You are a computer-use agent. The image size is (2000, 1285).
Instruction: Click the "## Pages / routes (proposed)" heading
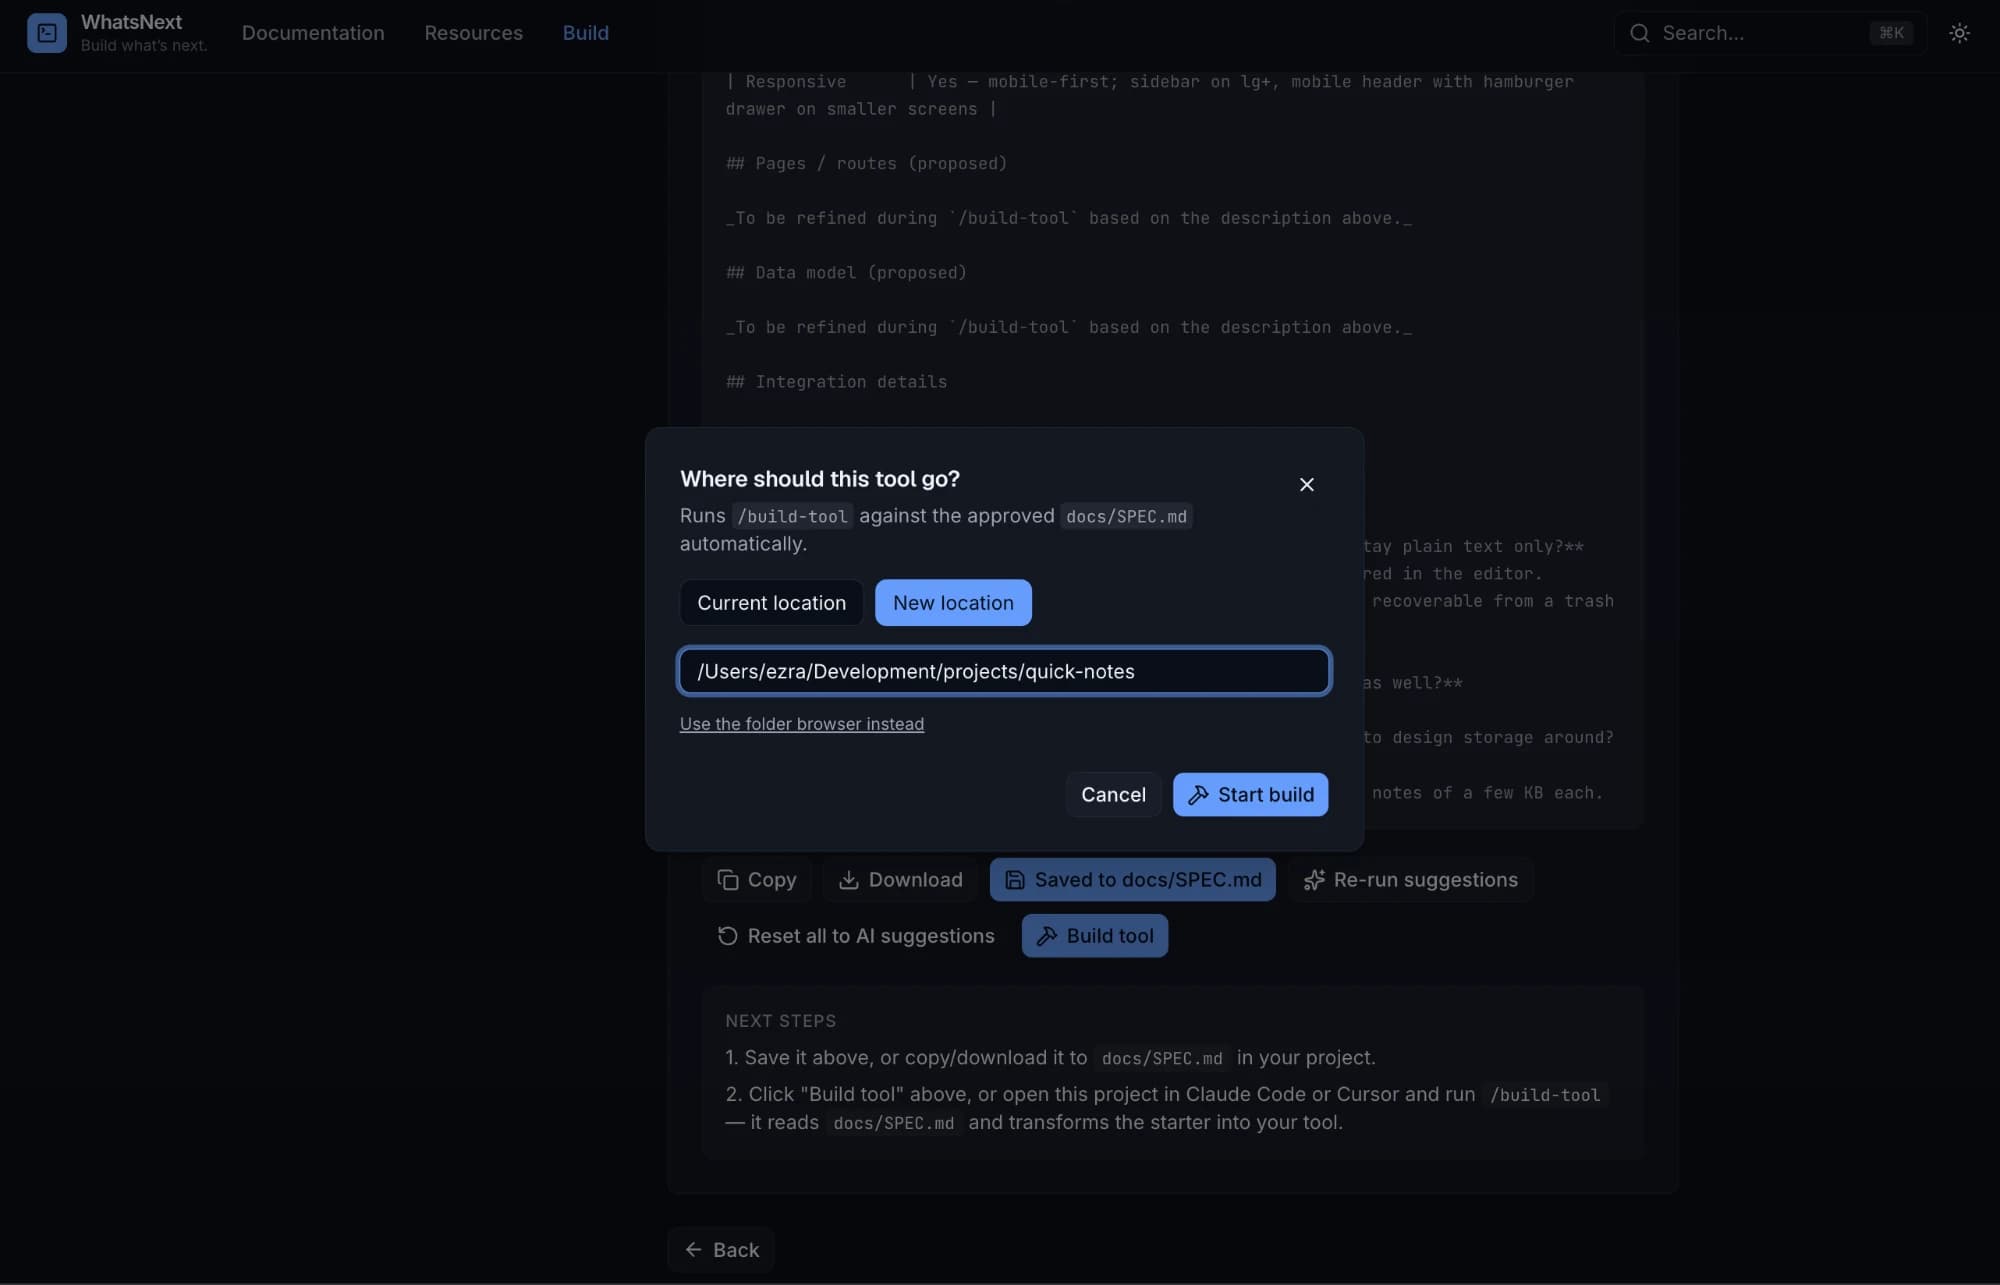pyautogui.click(x=866, y=164)
